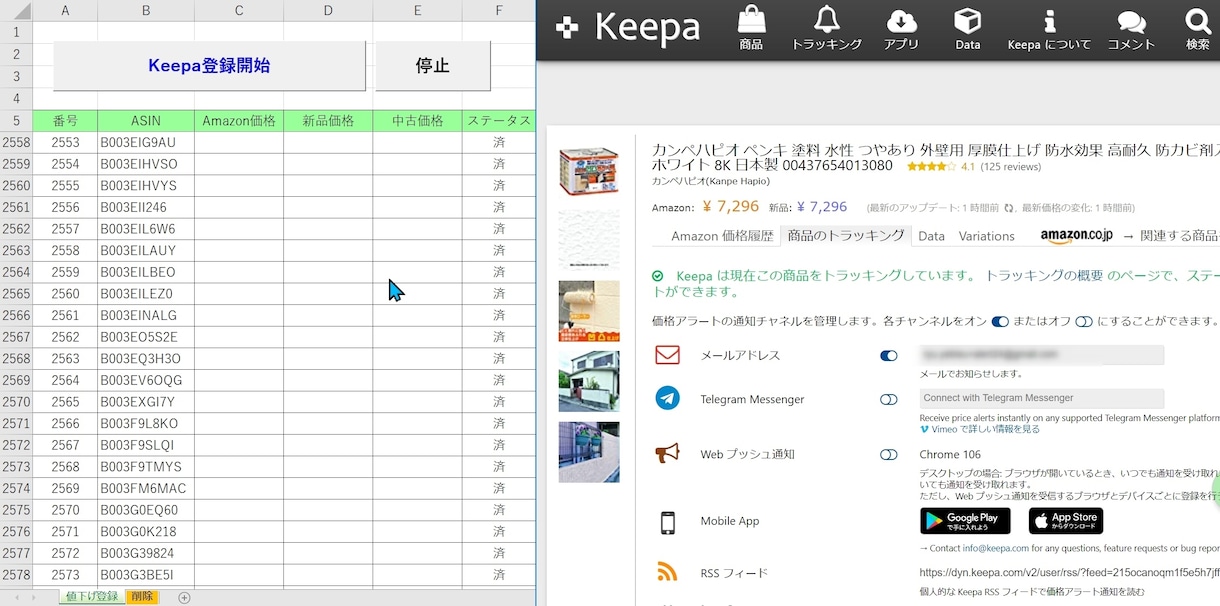Click RSS feed URL text
This screenshot has width=1220, height=606.
1069,573
